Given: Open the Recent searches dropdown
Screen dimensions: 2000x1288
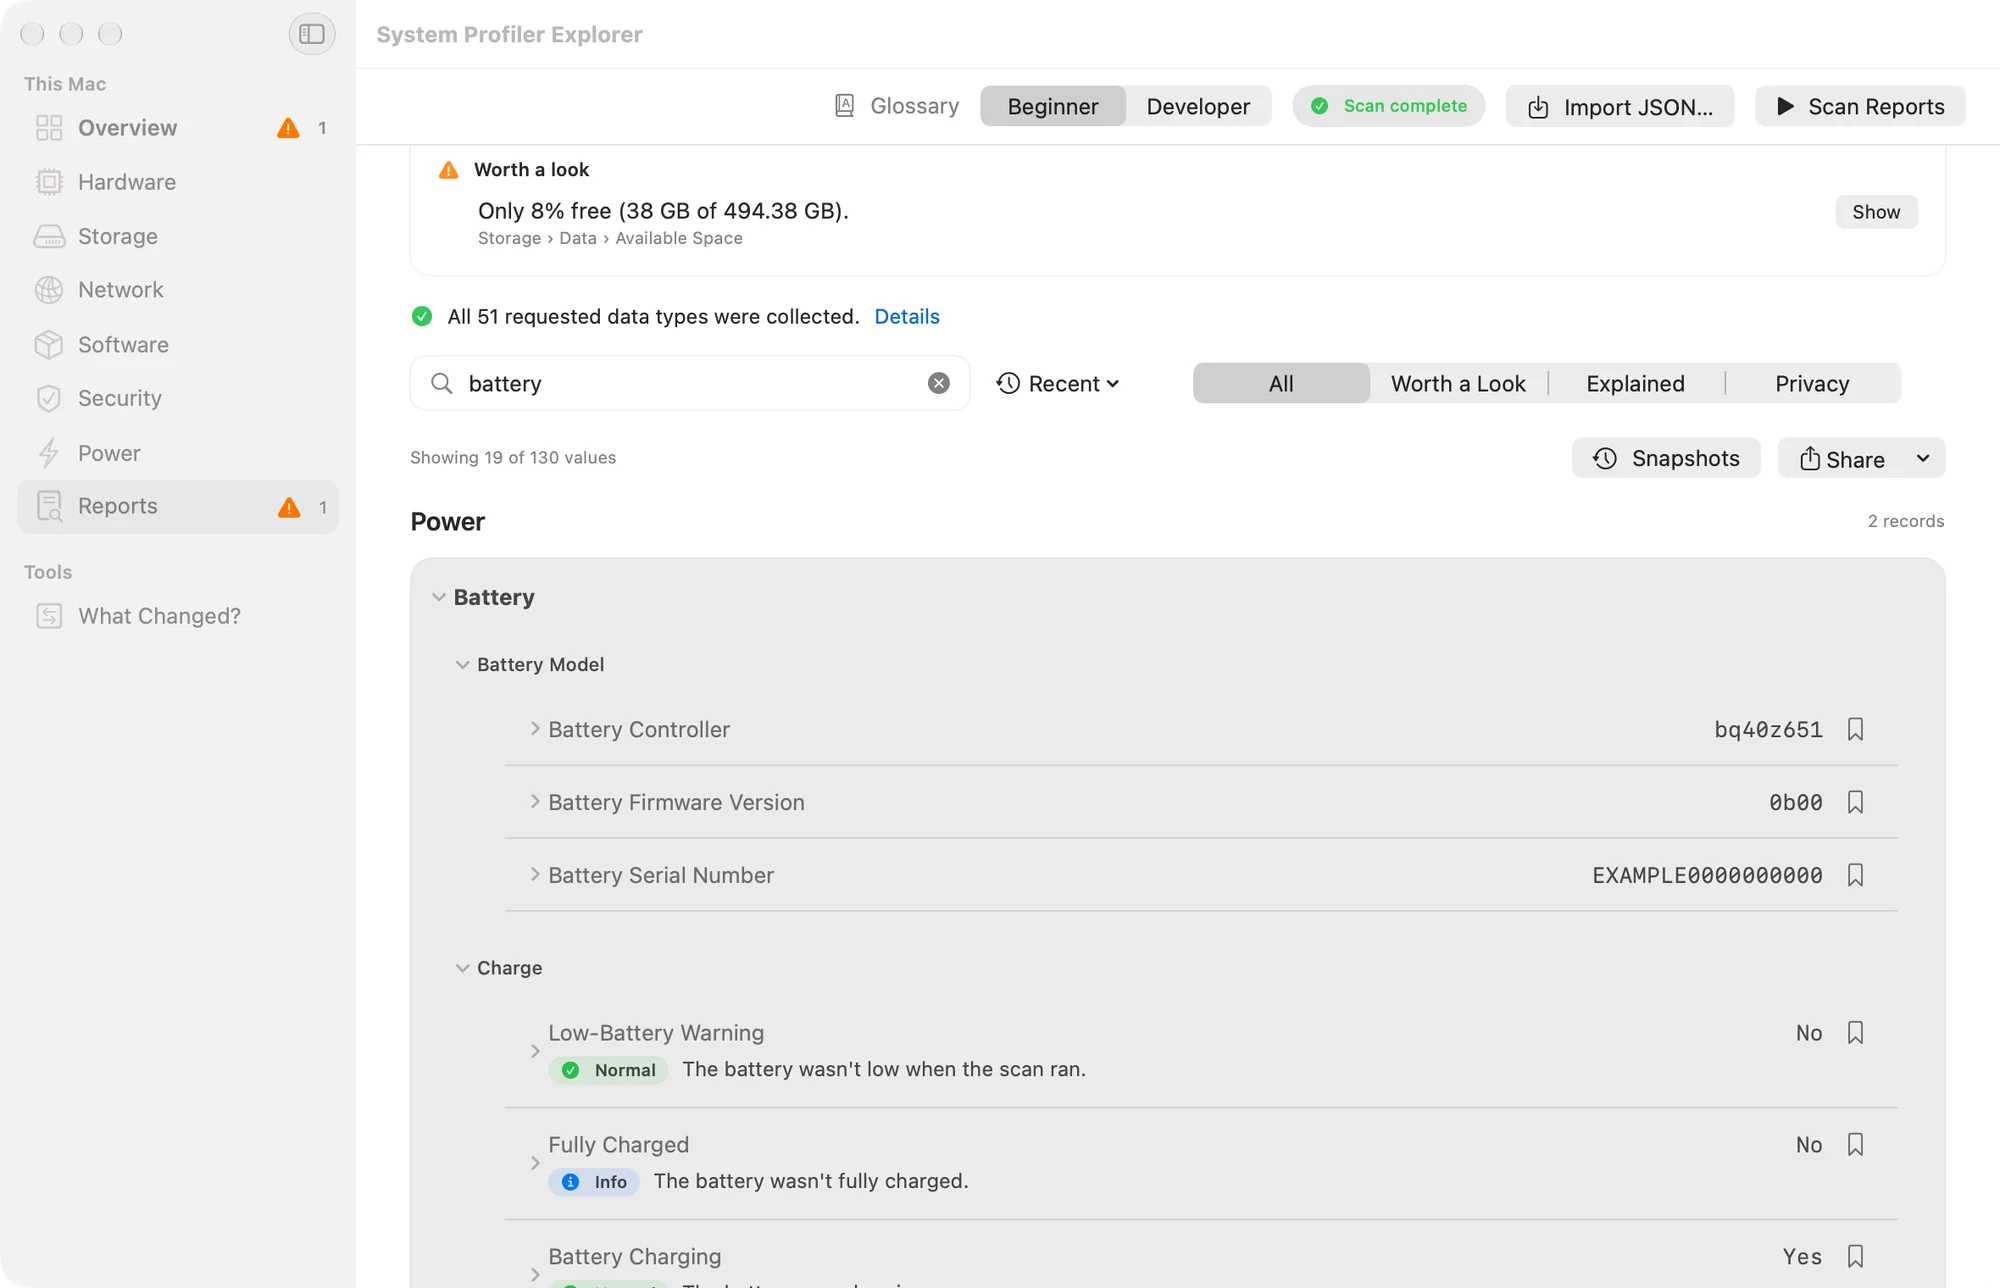Looking at the screenshot, I should coord(1058,384).
